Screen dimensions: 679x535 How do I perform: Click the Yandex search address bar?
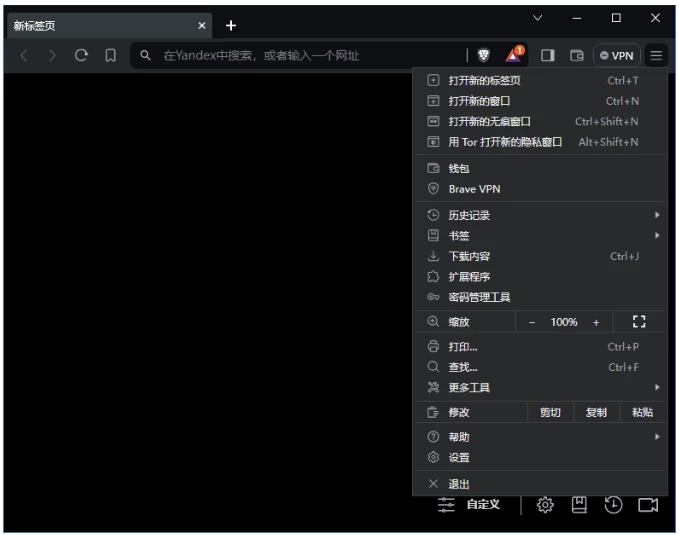[300, 56]
